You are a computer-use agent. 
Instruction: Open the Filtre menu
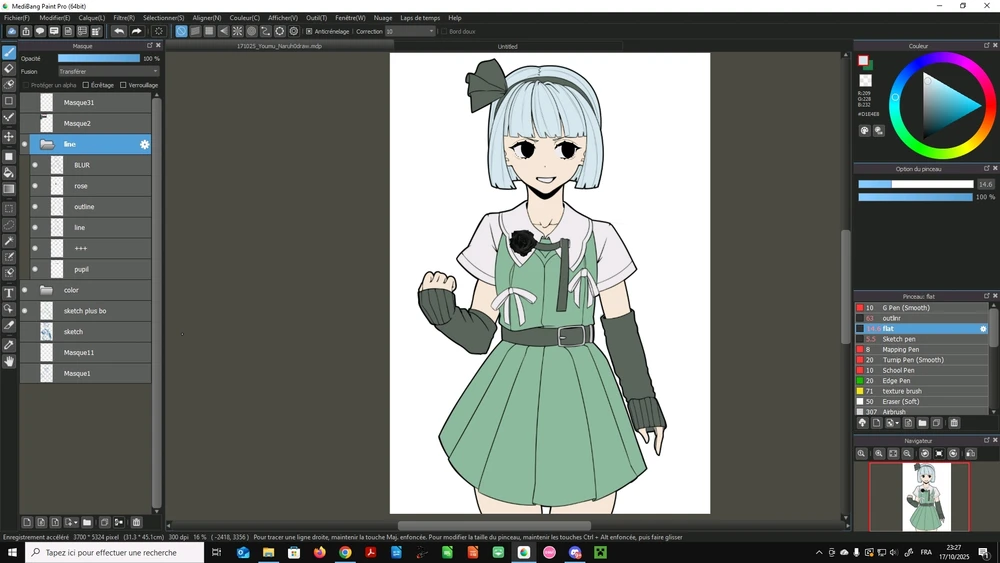[x=124, y=18]
